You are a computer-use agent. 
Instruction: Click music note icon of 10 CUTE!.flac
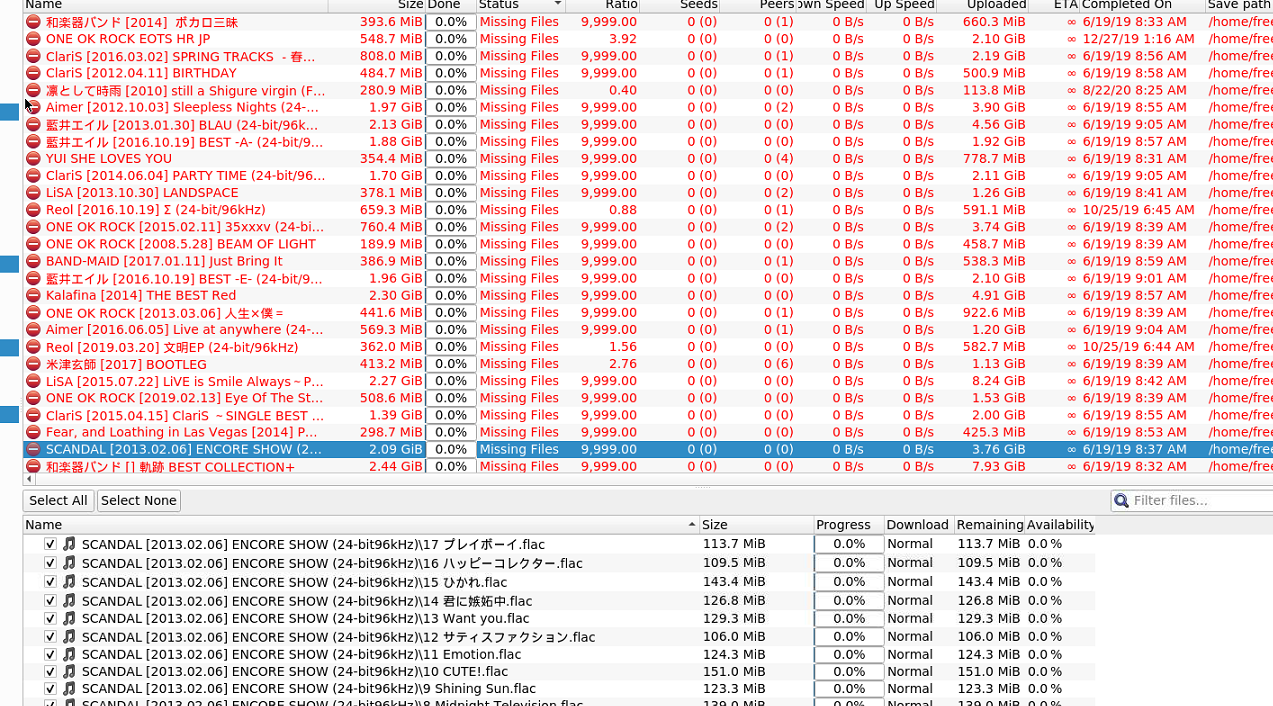pyautogui.click(x=69, y=671)
